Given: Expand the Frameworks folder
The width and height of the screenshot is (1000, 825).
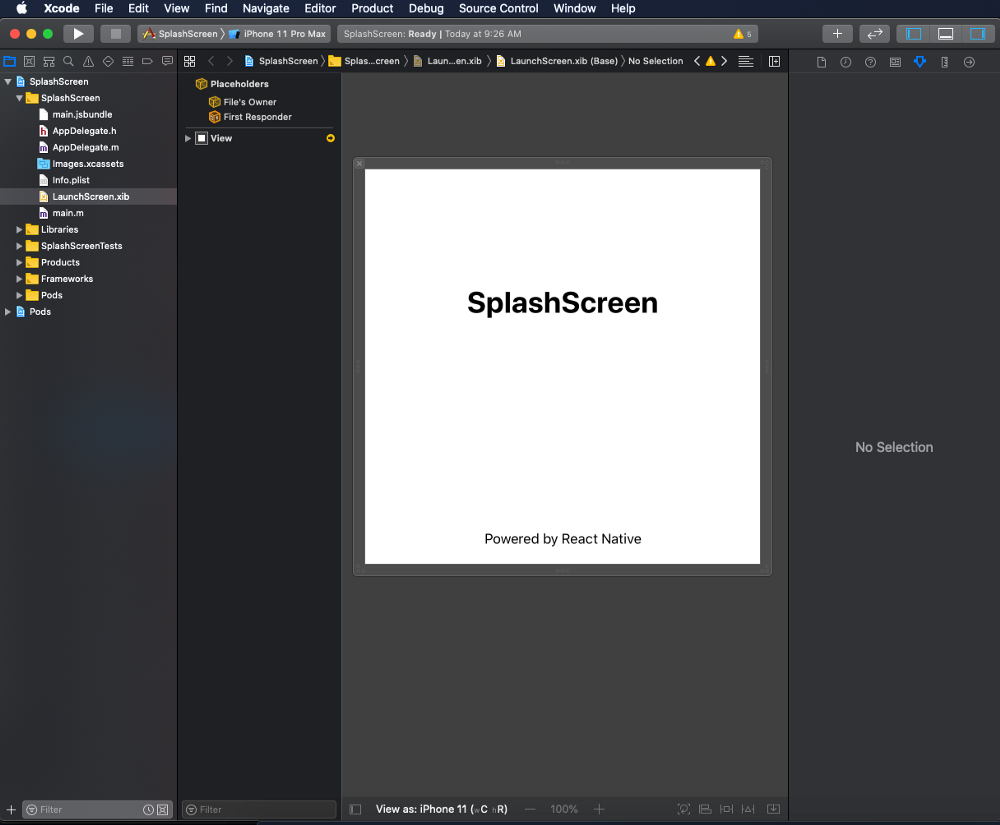Looking at the screenshot, I should 19,279.
